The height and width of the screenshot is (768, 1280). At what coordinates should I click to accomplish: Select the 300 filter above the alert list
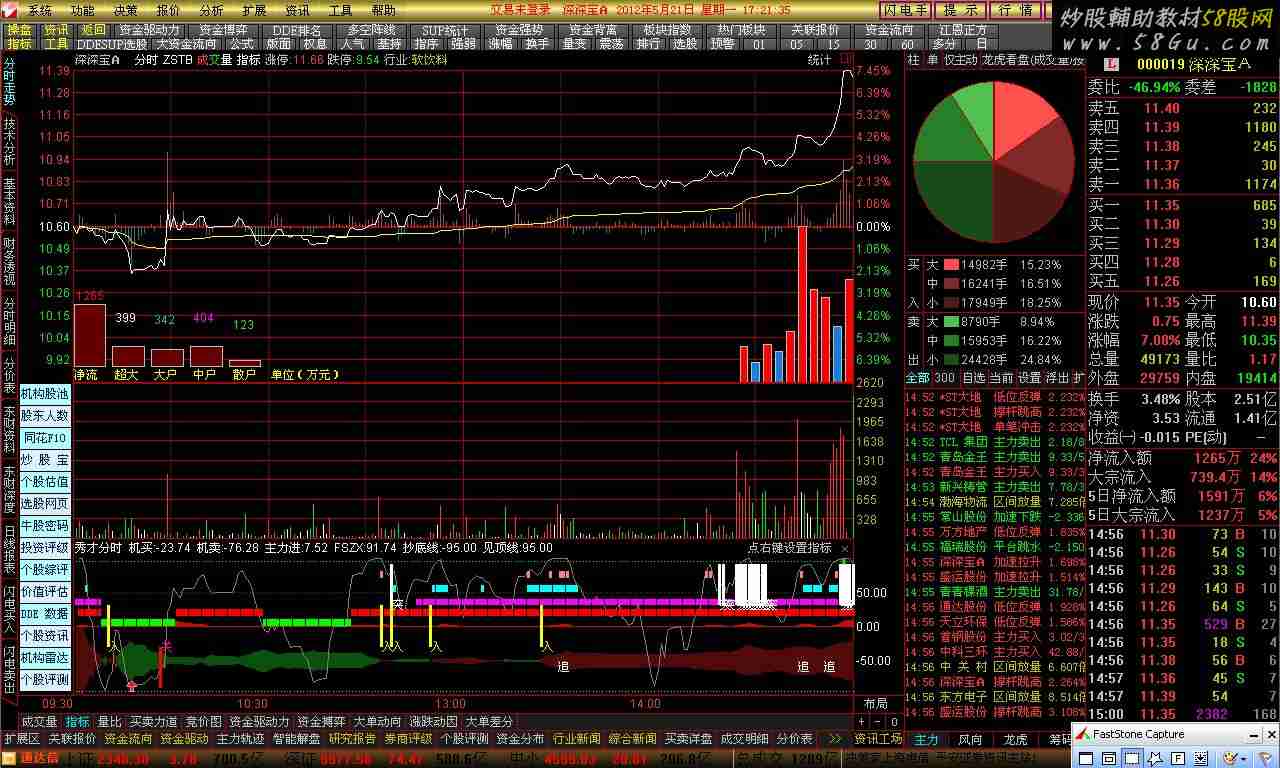(x=945, y=378)
